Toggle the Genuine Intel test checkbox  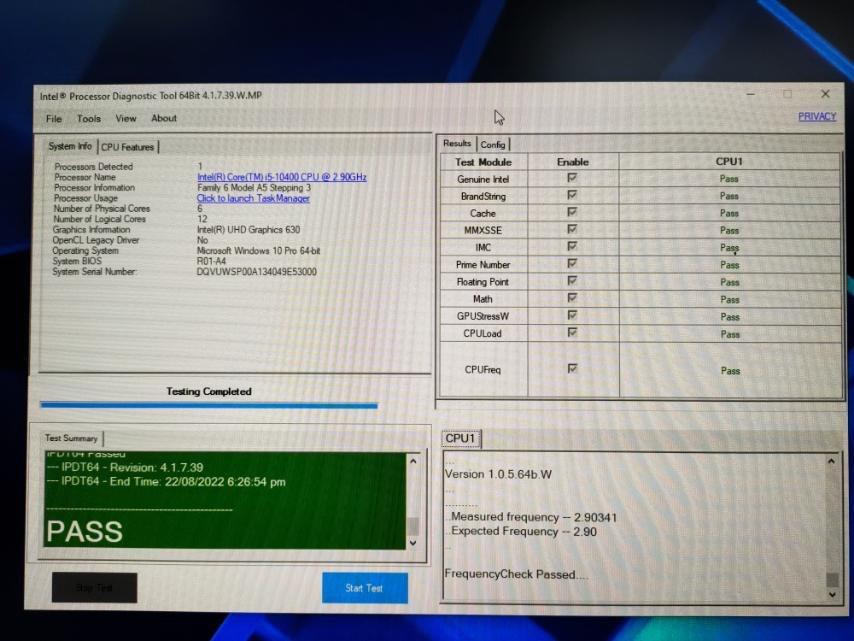pyautogui.click(x=572, y=178)
